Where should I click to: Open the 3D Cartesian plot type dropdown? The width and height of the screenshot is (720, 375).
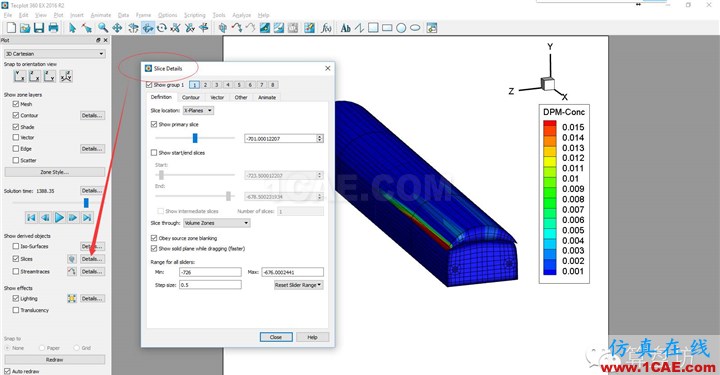55,54
